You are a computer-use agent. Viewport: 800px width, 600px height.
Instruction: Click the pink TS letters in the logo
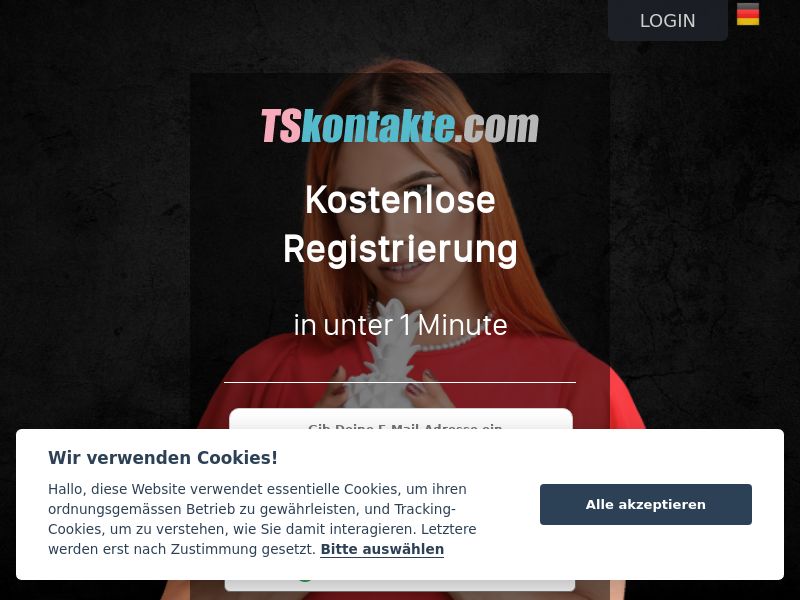(x=281, y=126)
